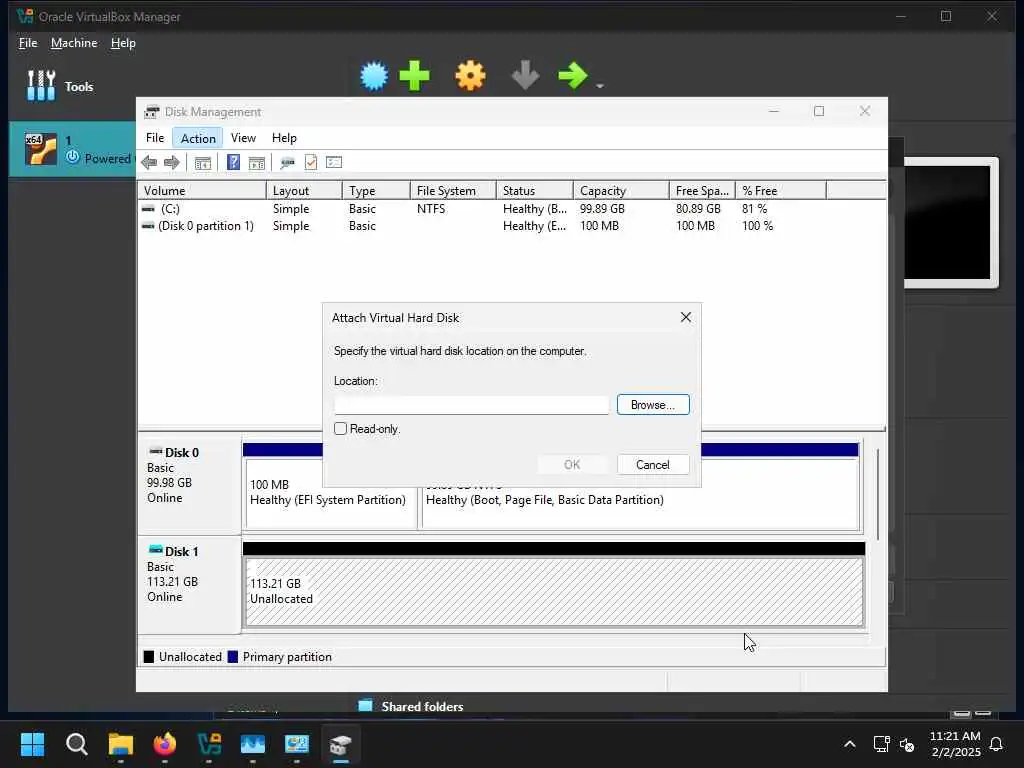Click the Disk Management taskbar icon
Screen dimensions: 1024x768
tap(341, 744)
